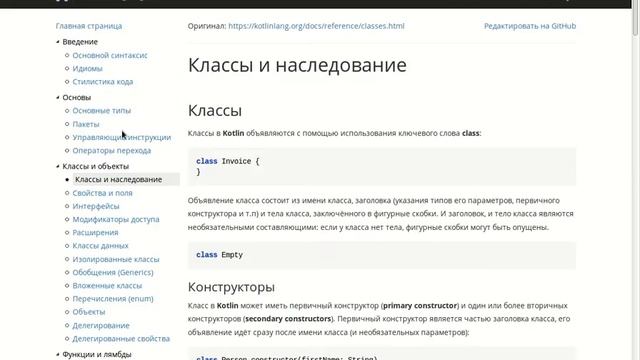Click the Конструкторы section heading
Image resolution: width=640 pixels, height=360 pixels.
point(231,287)
